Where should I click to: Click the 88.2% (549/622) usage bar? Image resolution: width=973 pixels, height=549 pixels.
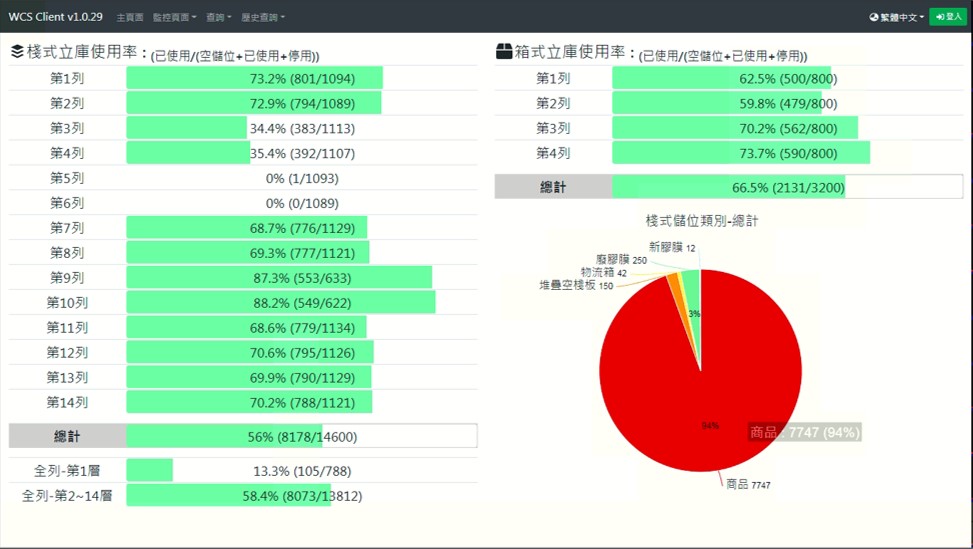(281, 303)
